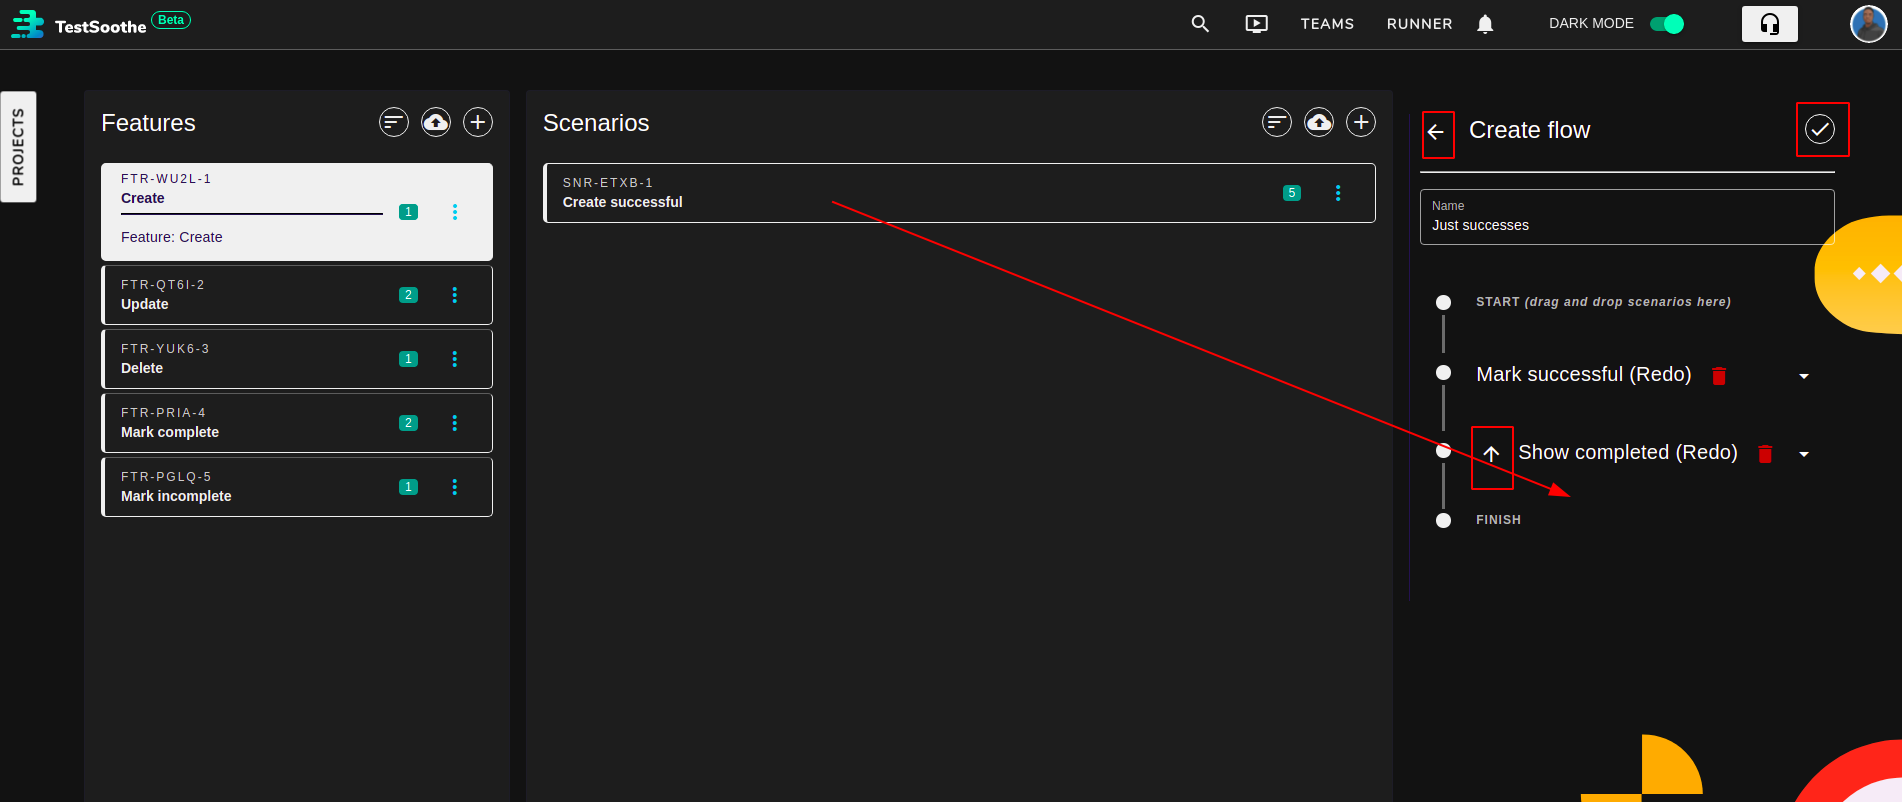Select the Create feature card
Image resolution: width=1902 pixels, height=802 pixels.
click(297, 212)
